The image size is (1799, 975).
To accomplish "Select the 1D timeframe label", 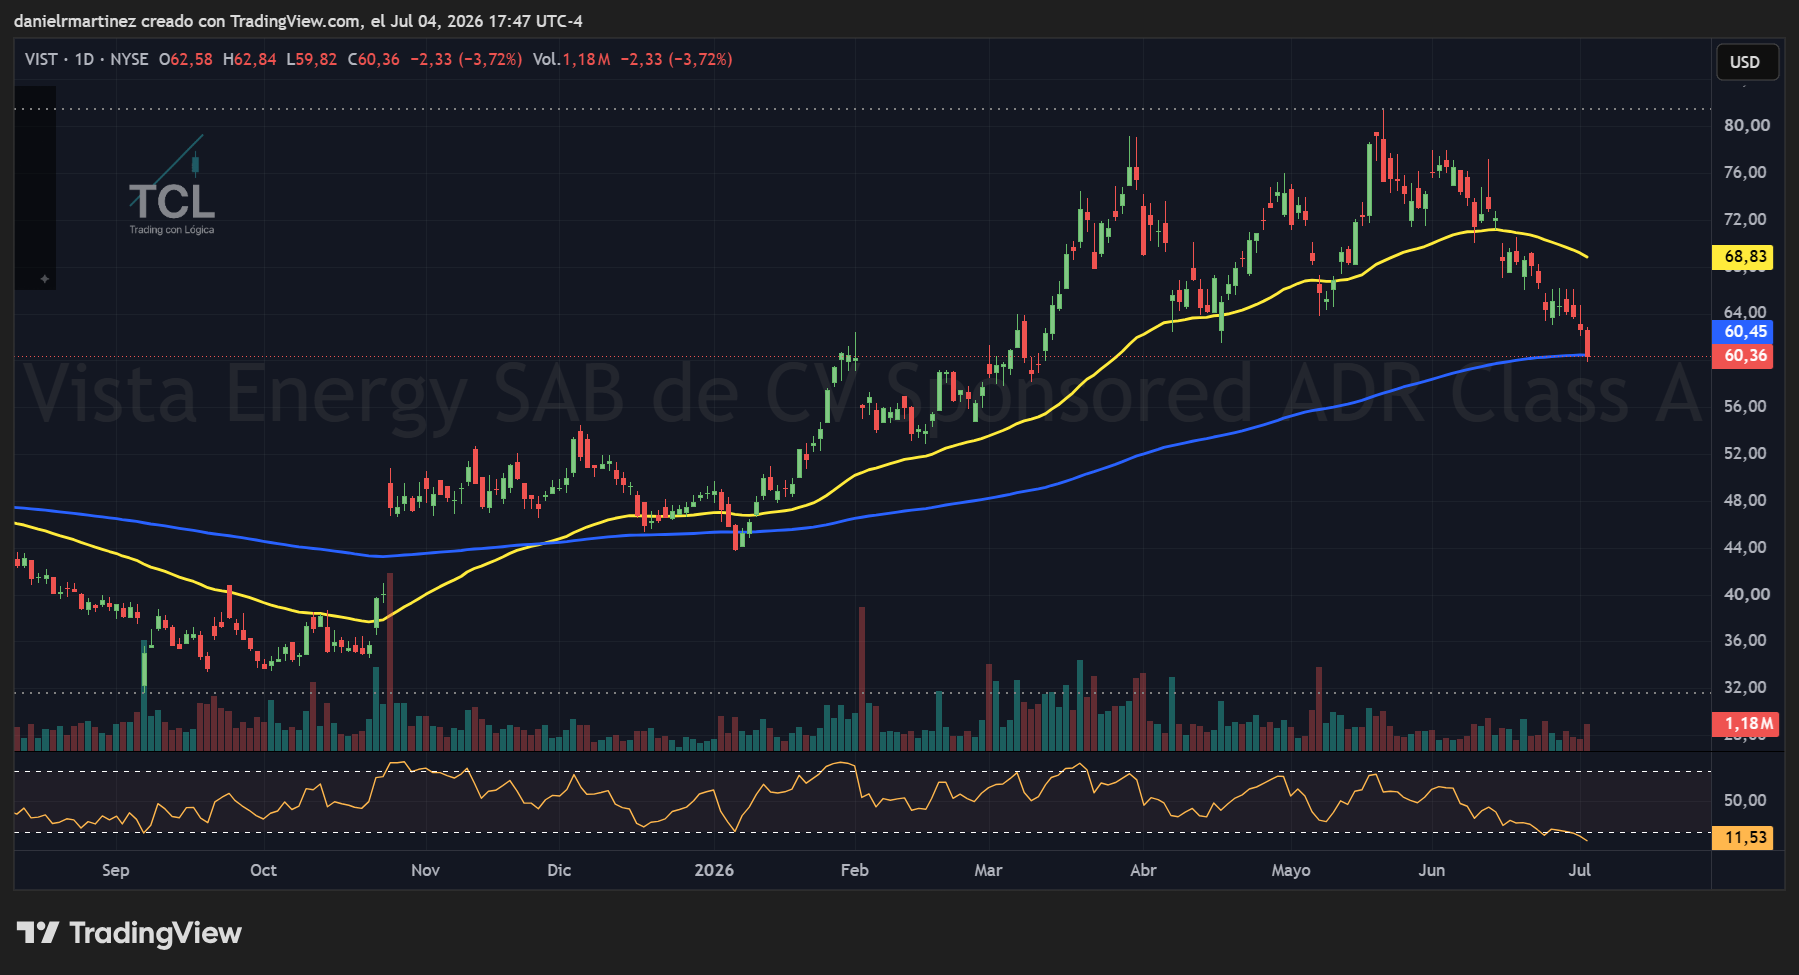I will 85,59.
